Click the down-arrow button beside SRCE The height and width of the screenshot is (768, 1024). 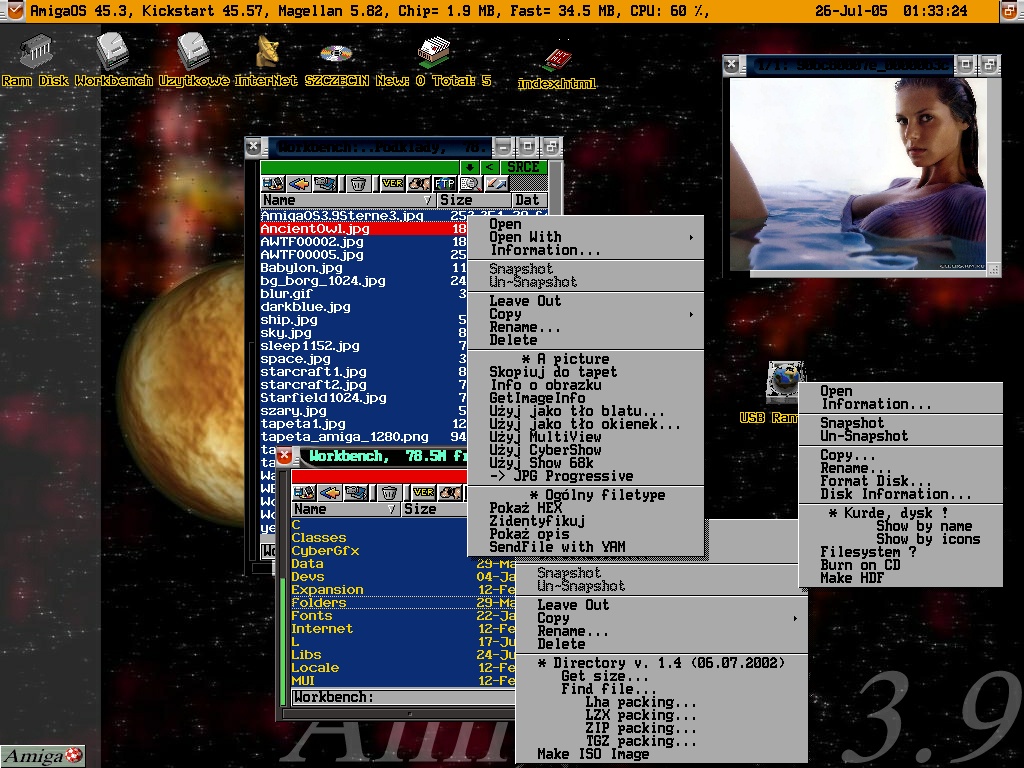[x=470, y=167]
